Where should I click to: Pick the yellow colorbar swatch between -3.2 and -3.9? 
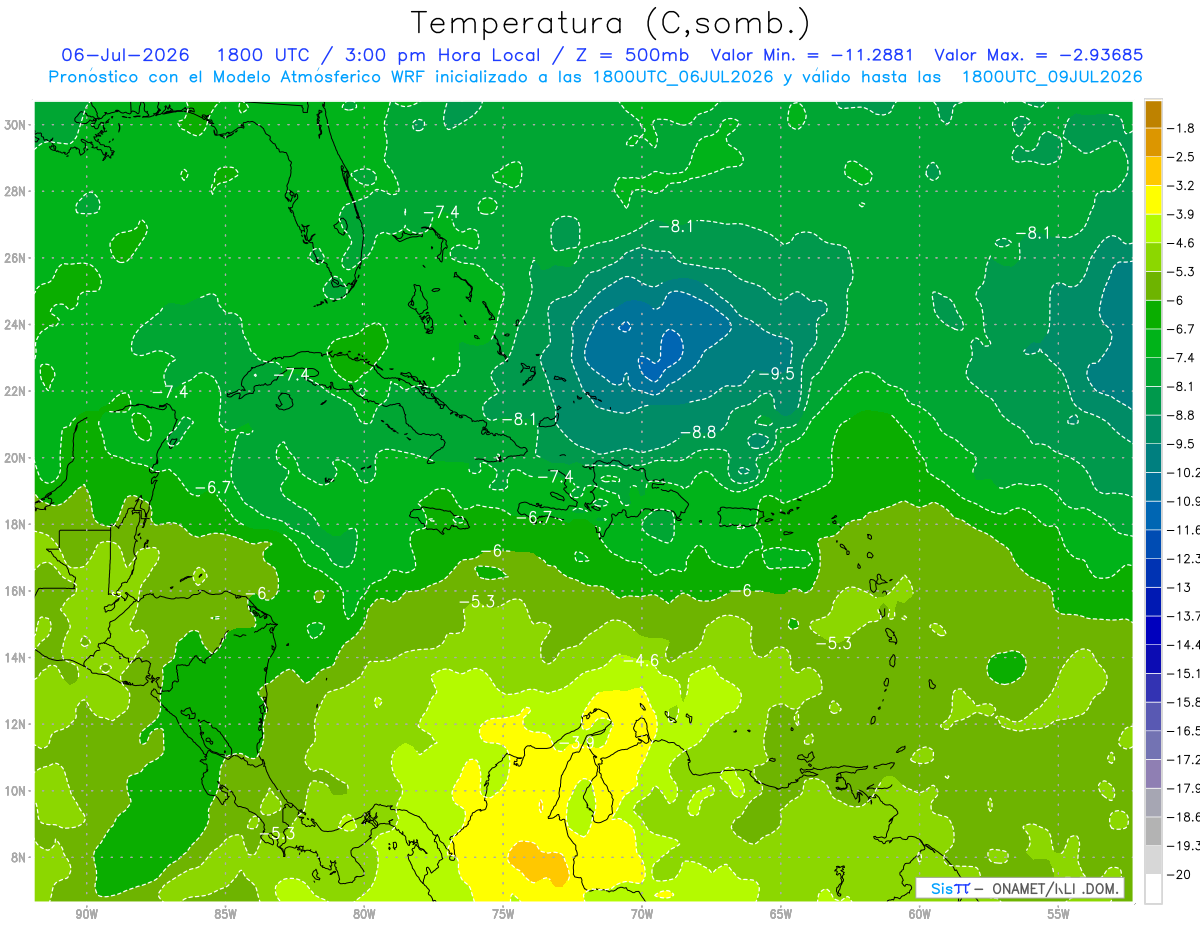[x=1153, y=200]
